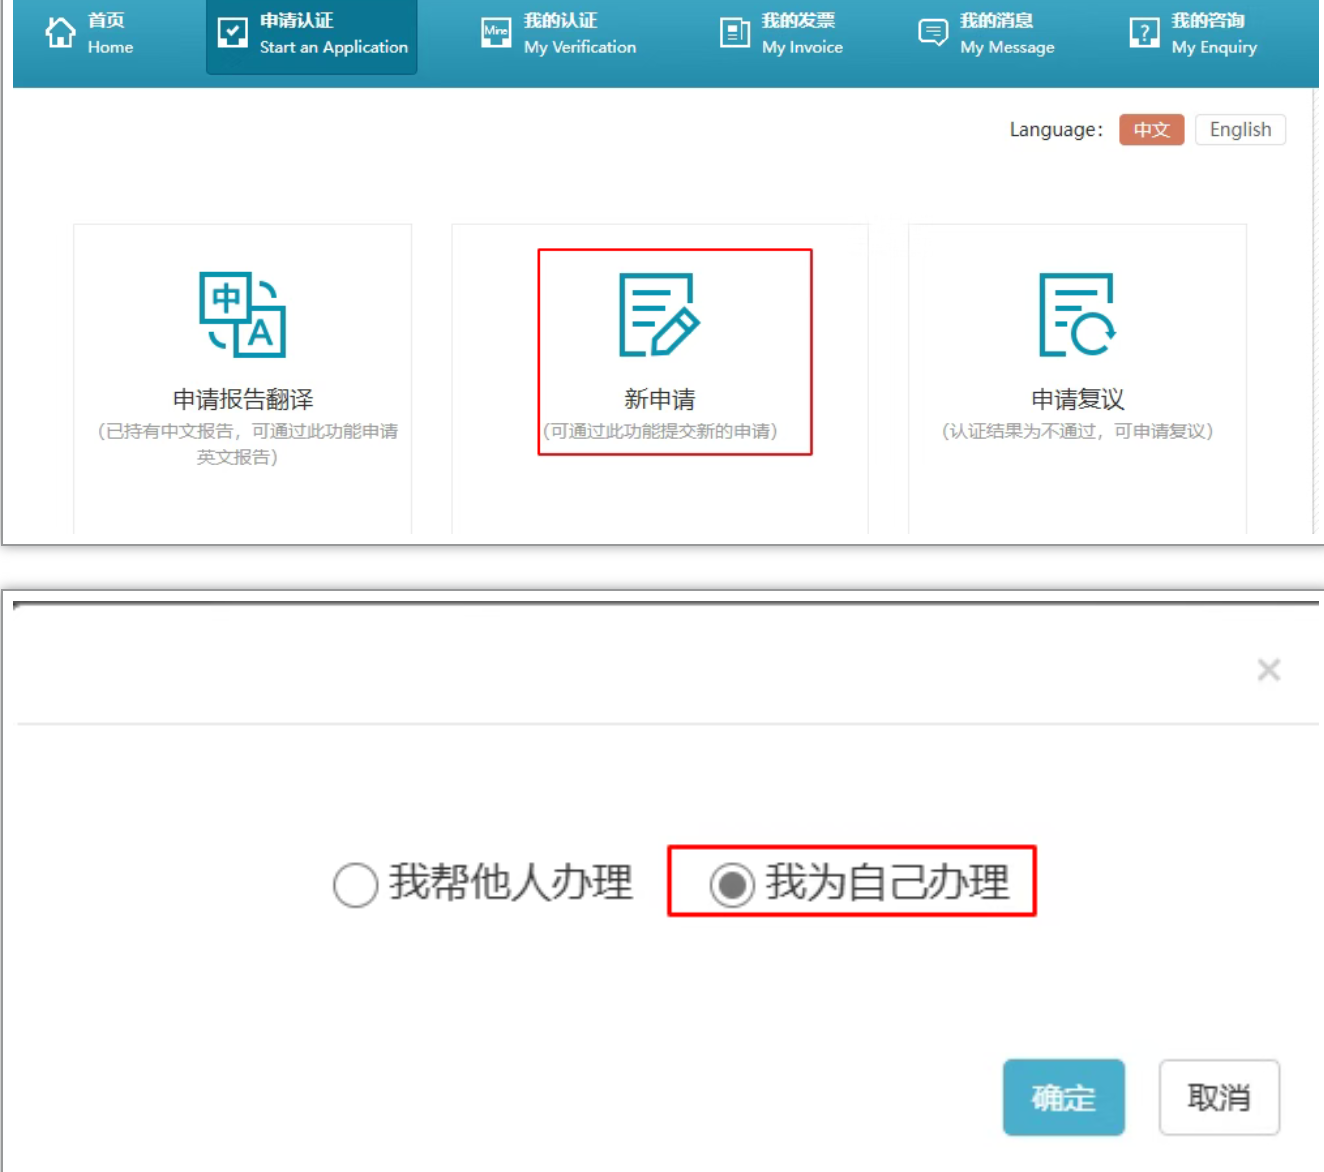Screen dimensions: 1324x1172
Task: Click the My Invoice icon
Action: point(735,33)
